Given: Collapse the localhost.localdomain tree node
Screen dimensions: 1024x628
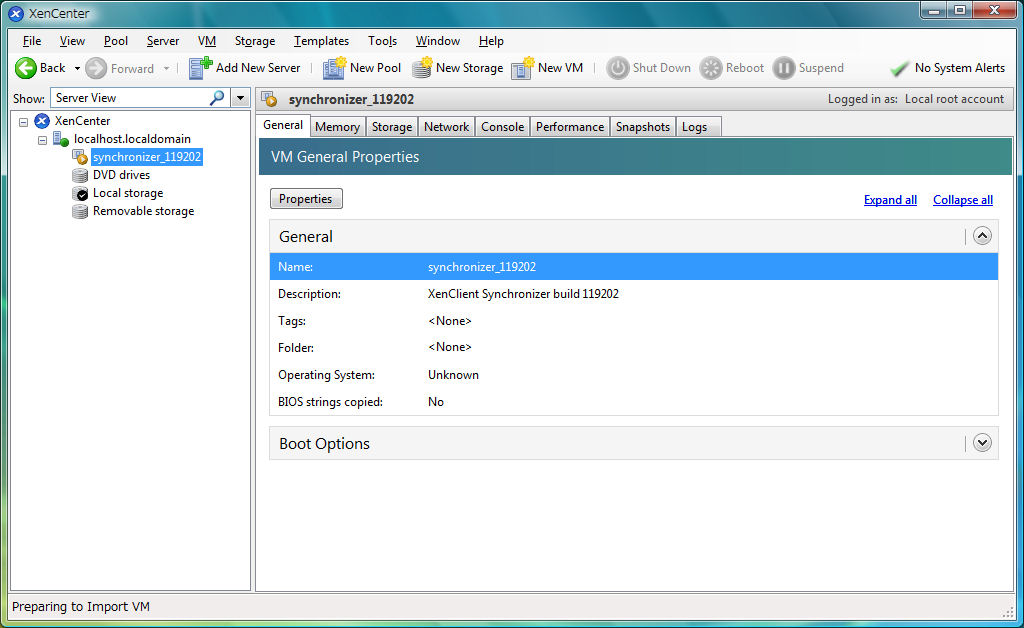Looking at the screenshot, I should pyautogui.click(x=43, y=139).
